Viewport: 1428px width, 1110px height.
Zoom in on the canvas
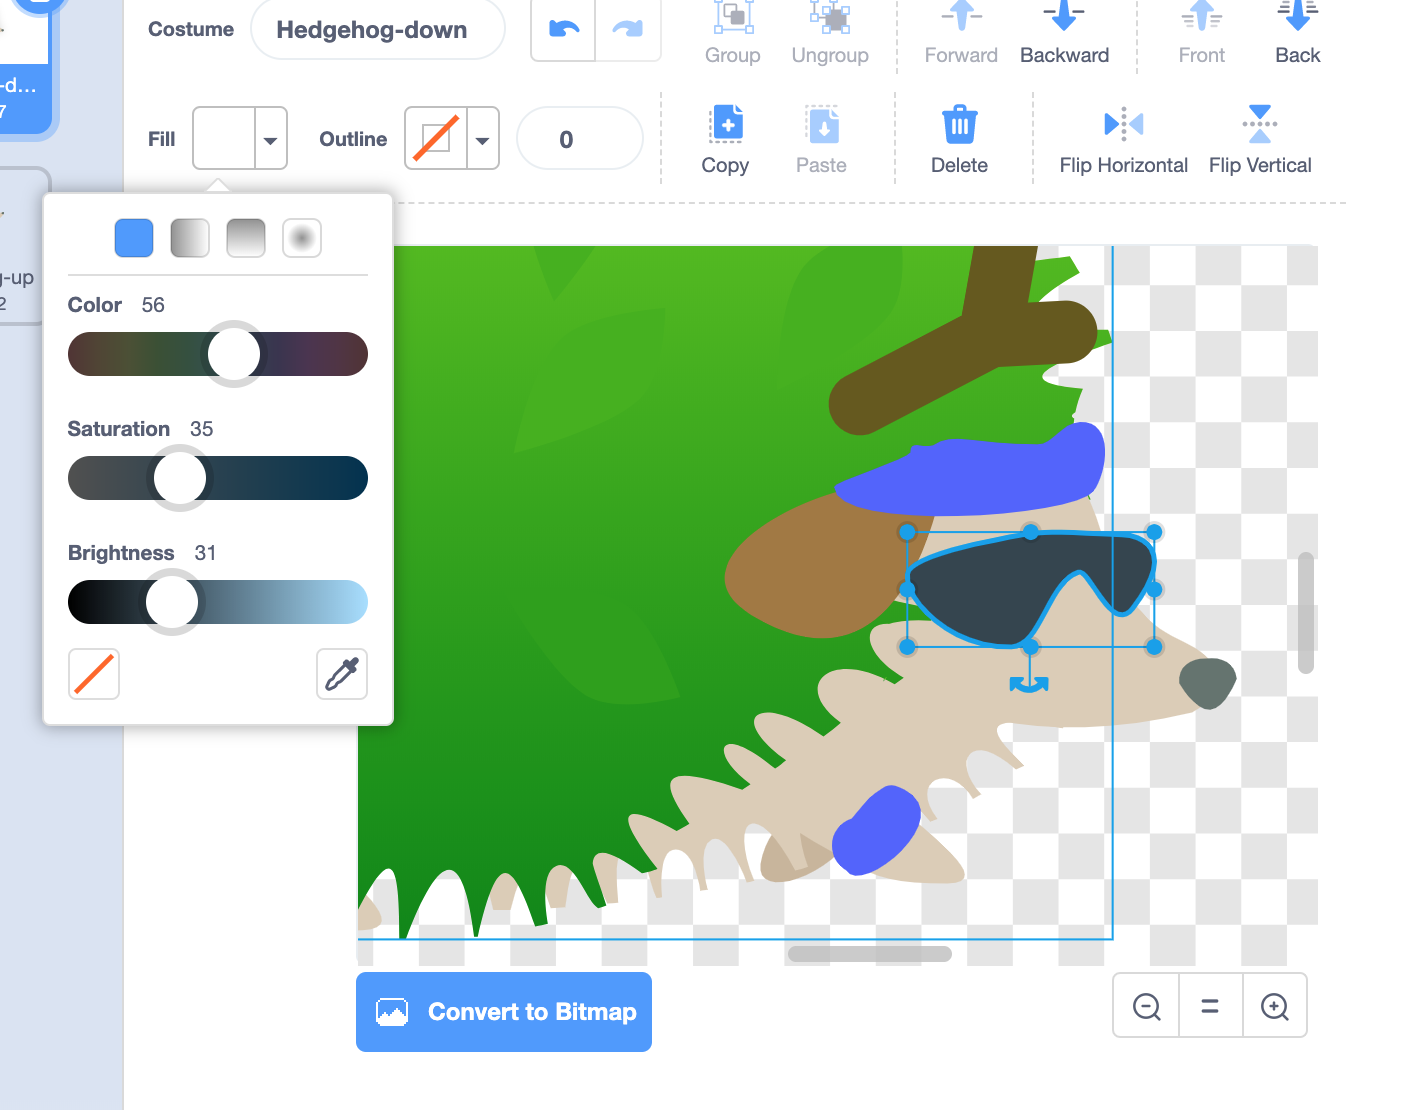pos(1275,1005)
